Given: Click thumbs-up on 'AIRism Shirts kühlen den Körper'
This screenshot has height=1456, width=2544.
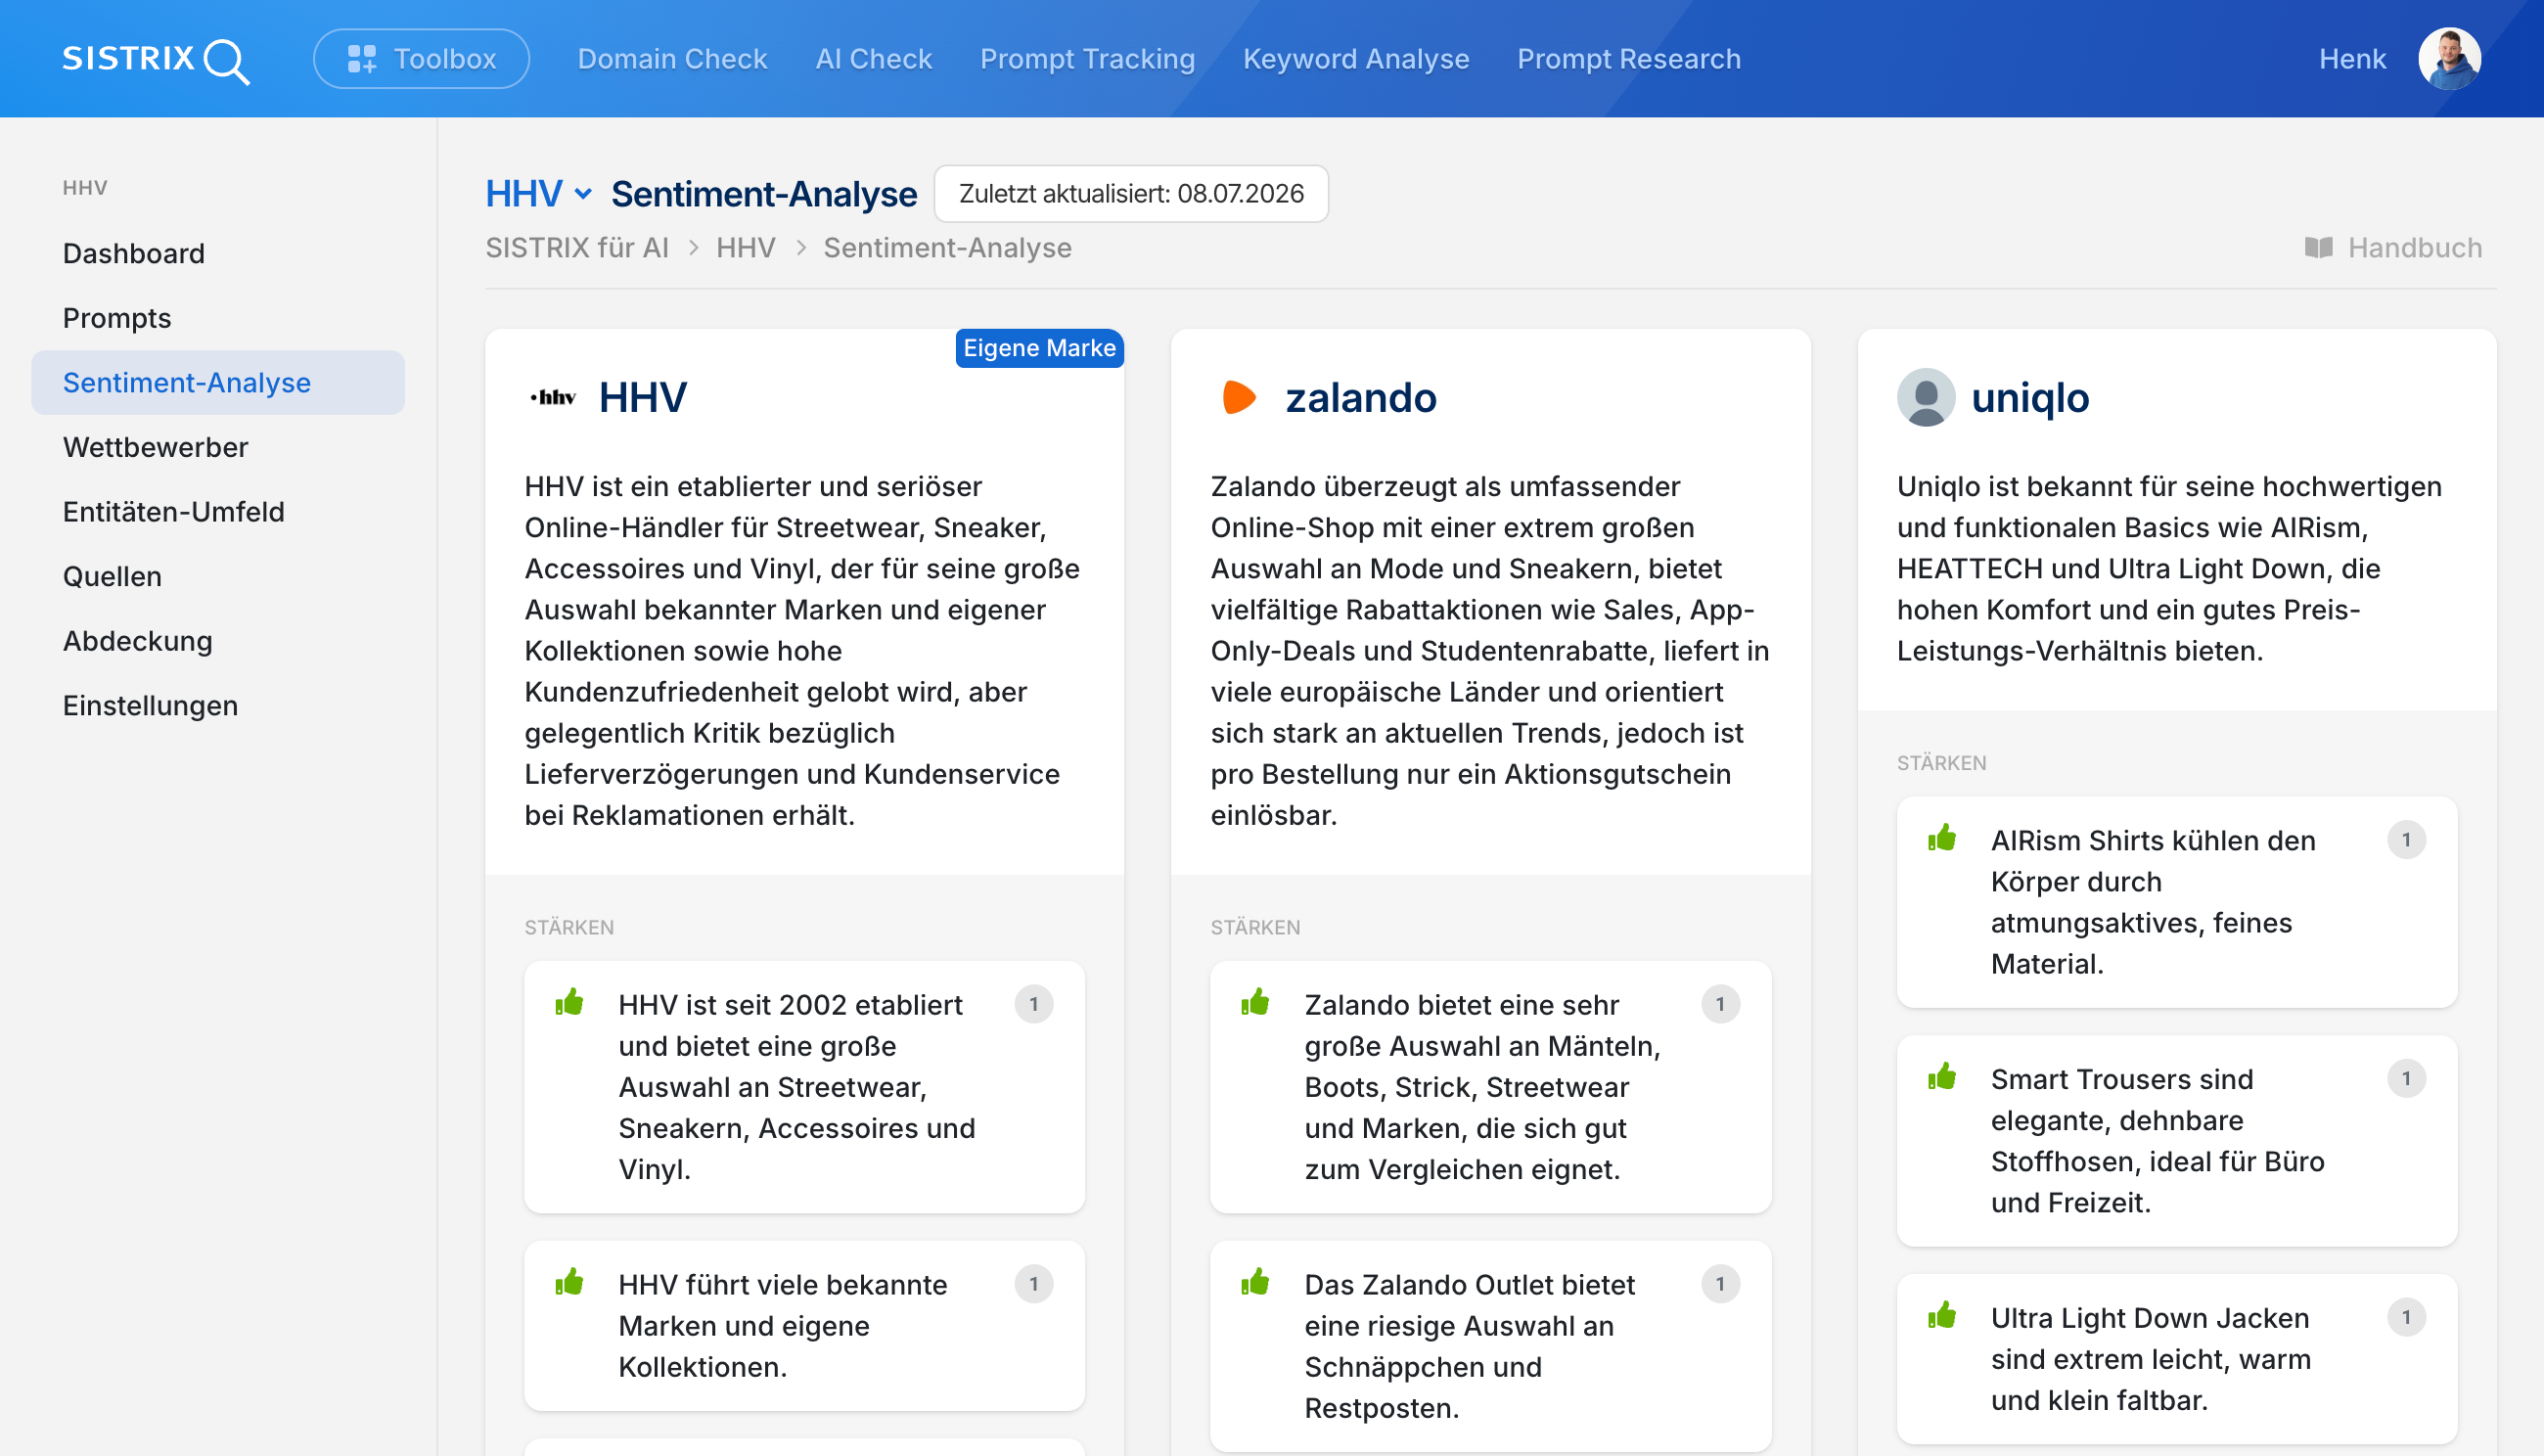Looking at the screenshot, I should pos(1942,839).
